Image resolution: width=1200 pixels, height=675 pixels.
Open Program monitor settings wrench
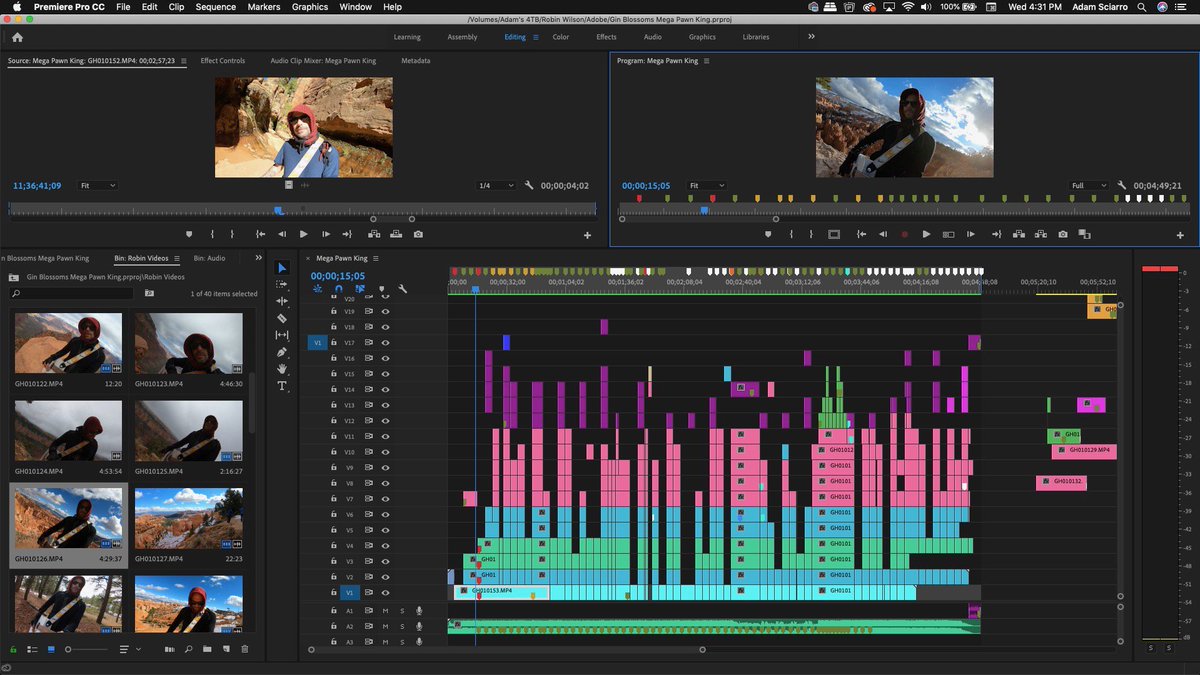1122,185
